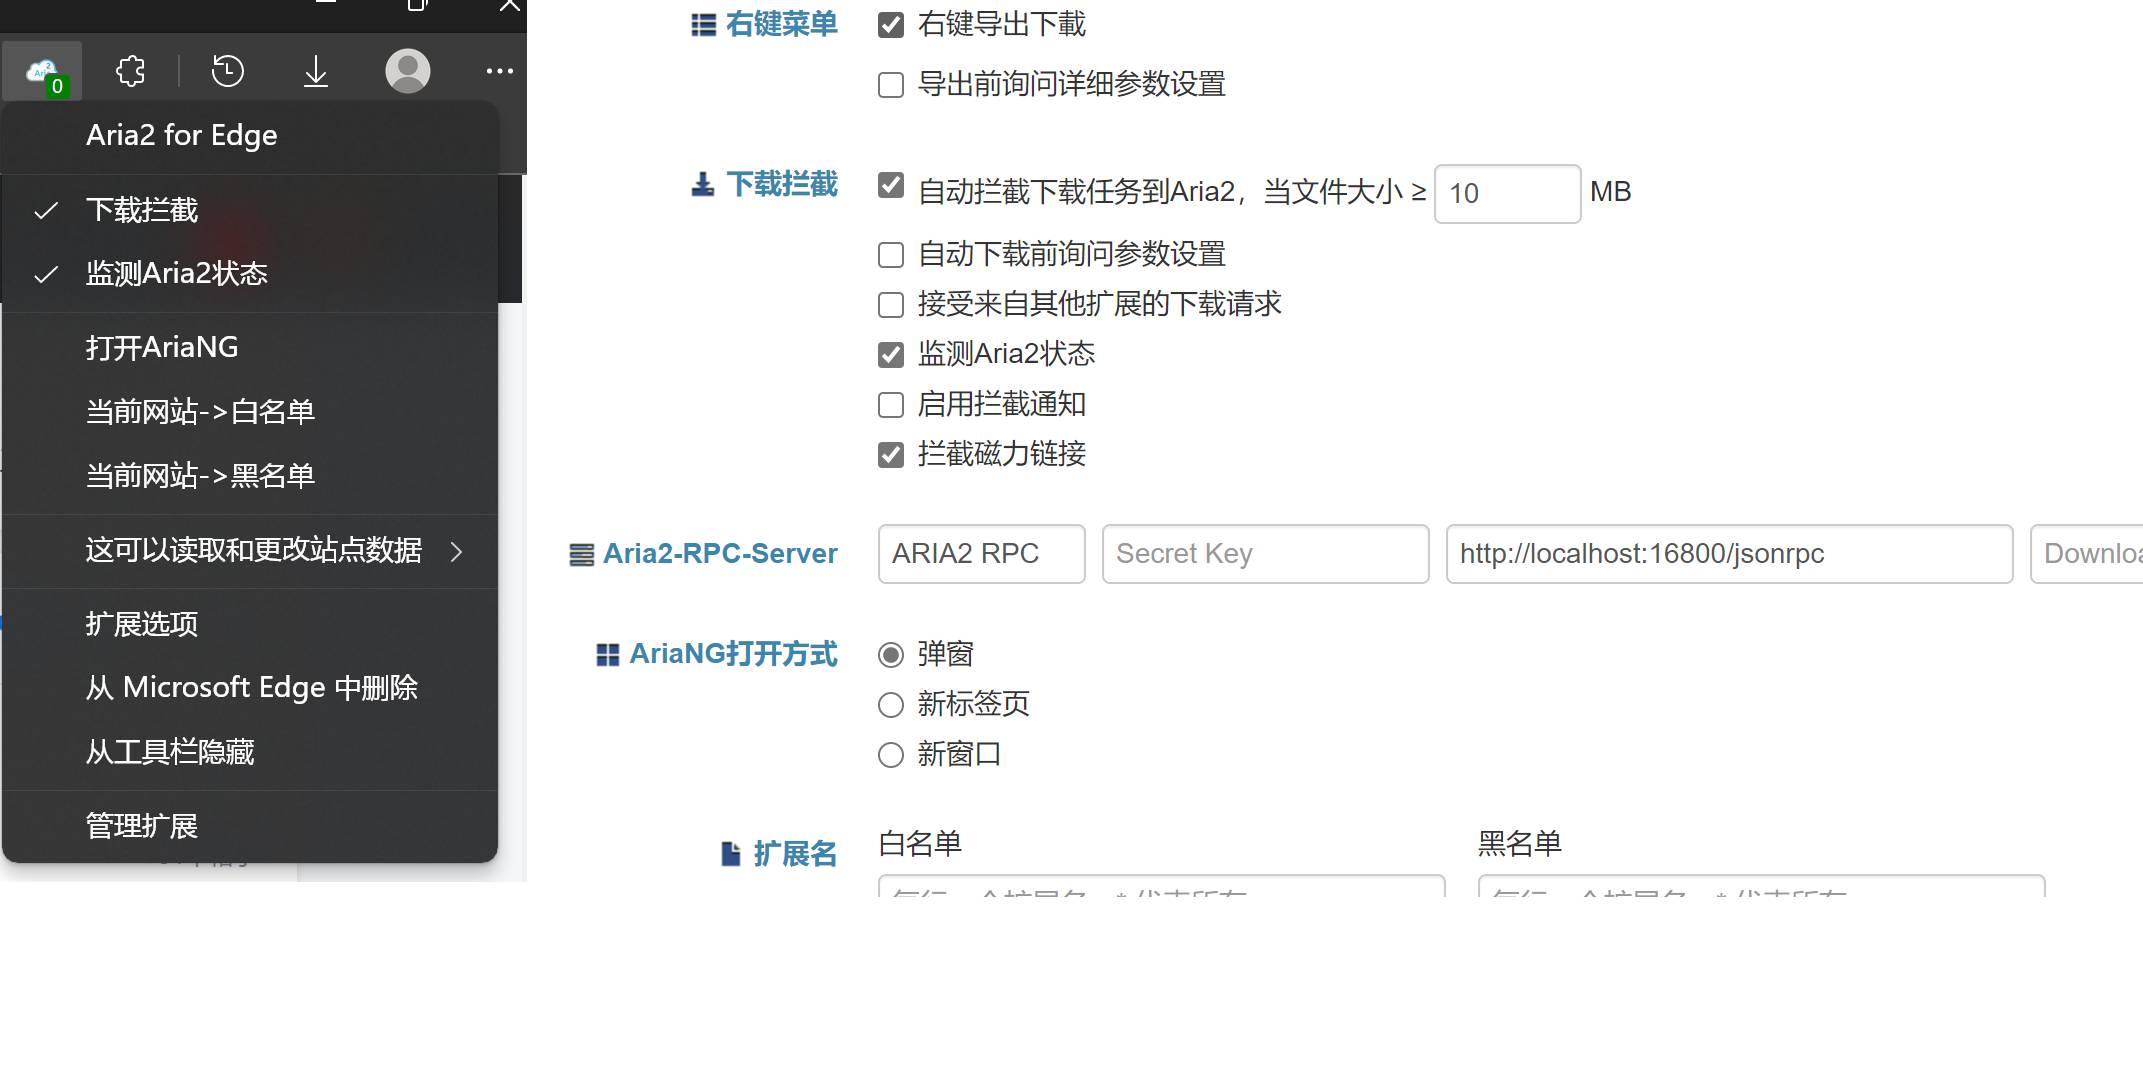Open the three-dots Settings and more menu
The height and width of the screenshot is (1080, 2143).
click(x=499, y=71)
